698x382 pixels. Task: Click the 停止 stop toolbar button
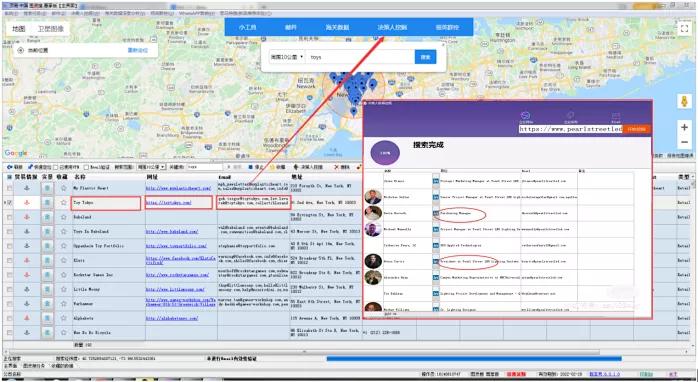[x=256, y=167]
